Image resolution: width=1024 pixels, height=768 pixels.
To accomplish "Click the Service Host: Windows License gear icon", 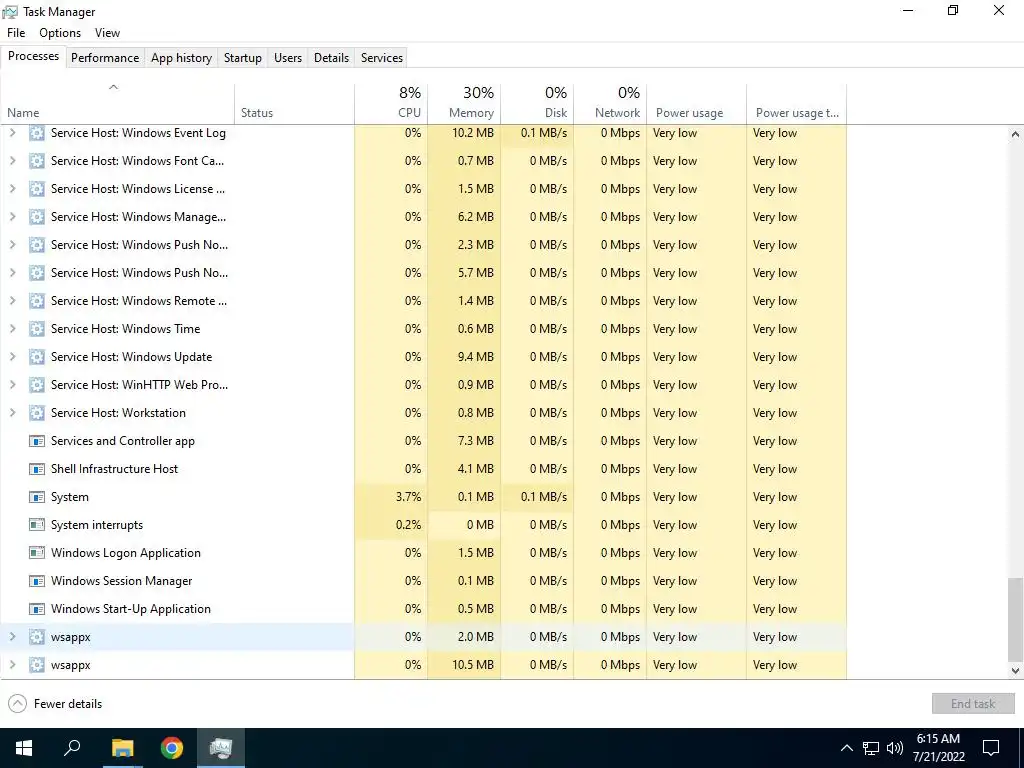I will [37, 189].
